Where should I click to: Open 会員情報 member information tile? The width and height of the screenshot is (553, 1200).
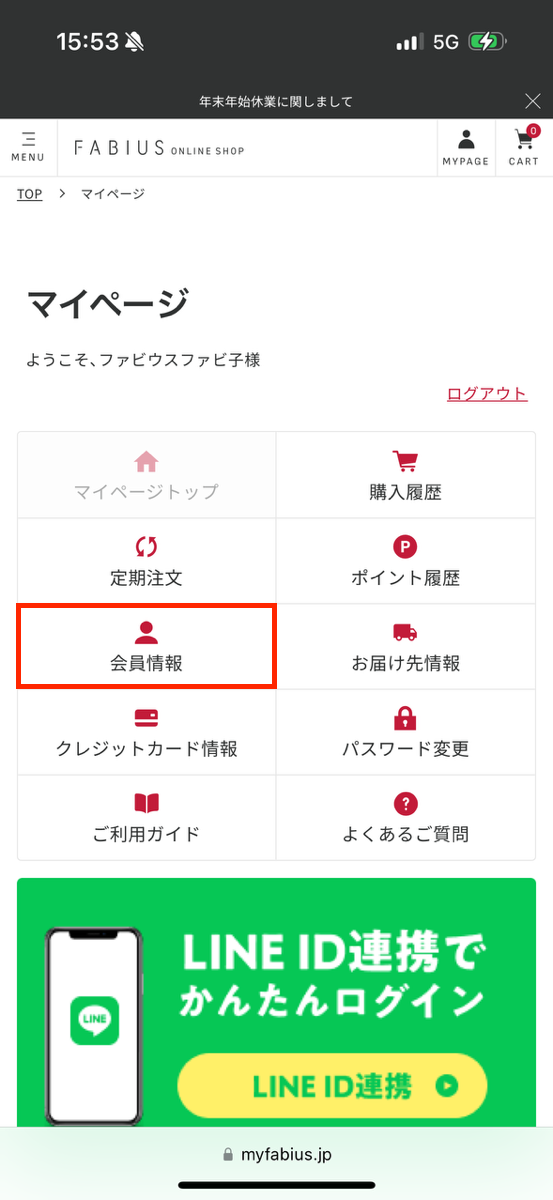point(146,646)
